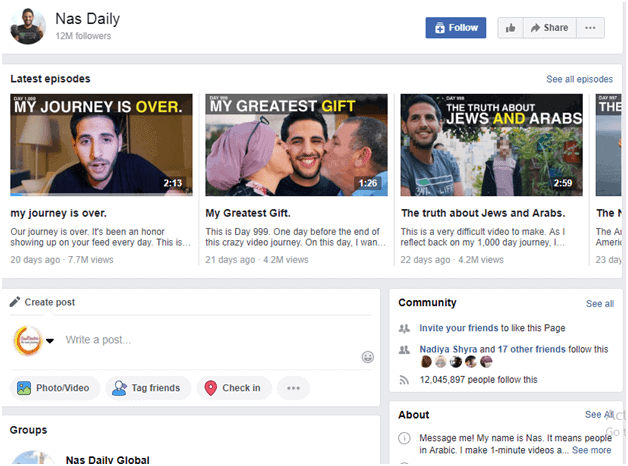Click the Community section heading
The image size is (628, 466).
click(x=427, y=303)
